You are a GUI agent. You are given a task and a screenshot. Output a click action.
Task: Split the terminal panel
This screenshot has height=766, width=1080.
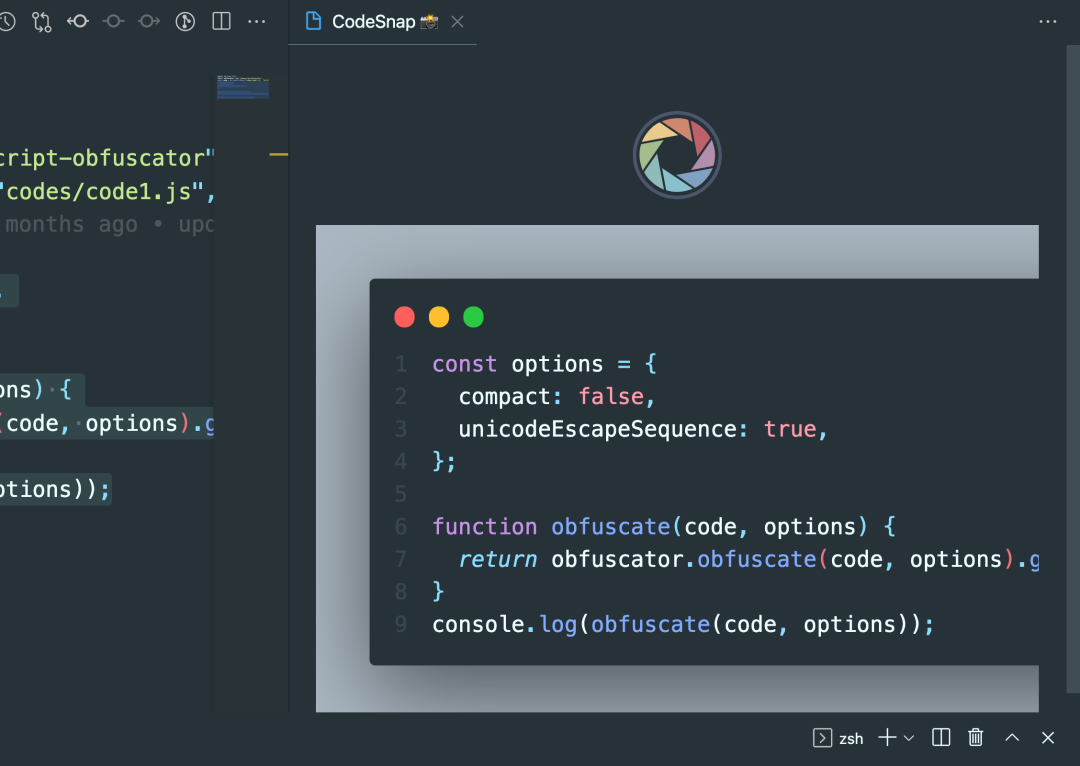pyautogui.click(x=941, y=738)
